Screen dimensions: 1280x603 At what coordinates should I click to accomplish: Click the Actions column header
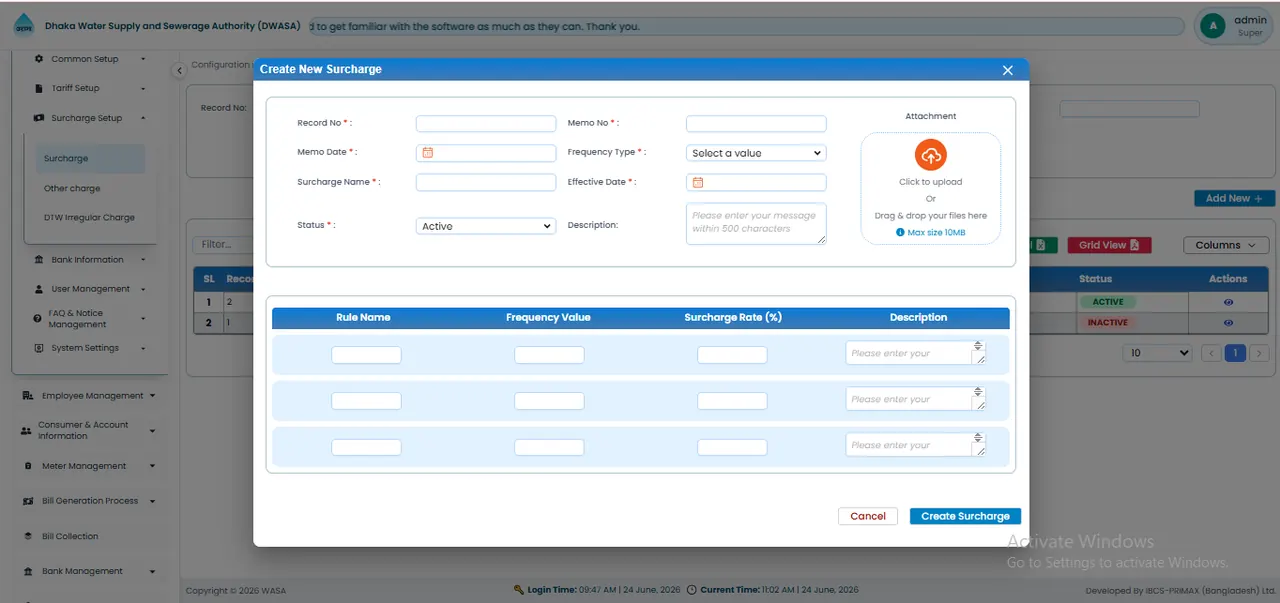(1228, 279)
